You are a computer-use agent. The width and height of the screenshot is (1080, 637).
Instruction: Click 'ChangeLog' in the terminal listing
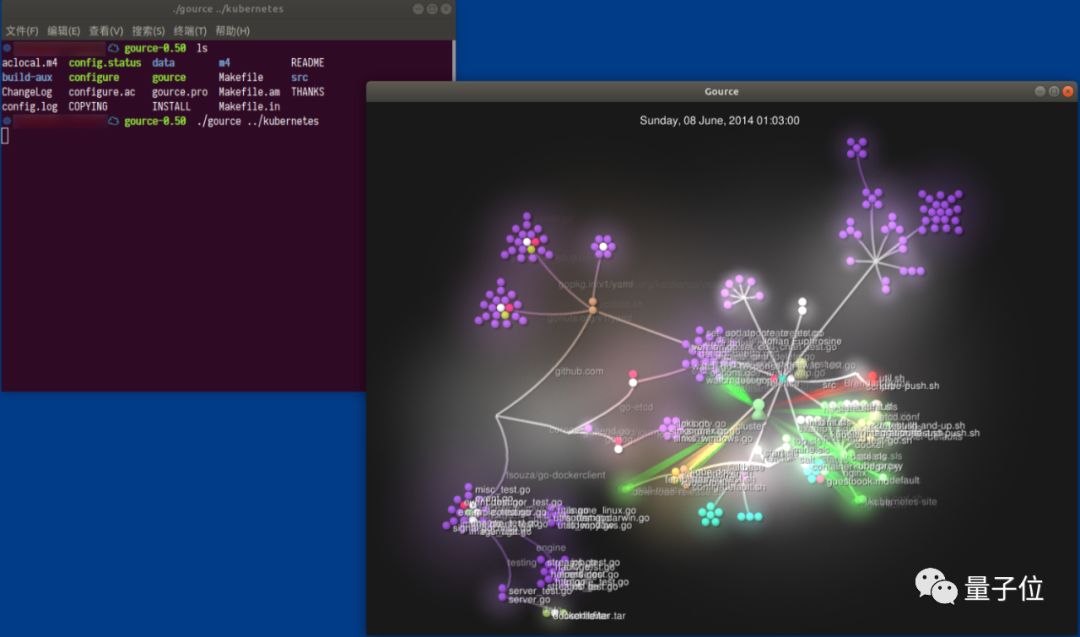coord(27,92)
